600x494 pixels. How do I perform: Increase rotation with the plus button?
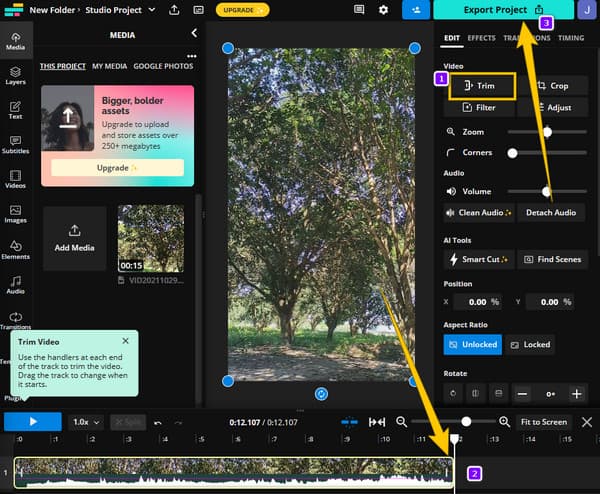577,394
